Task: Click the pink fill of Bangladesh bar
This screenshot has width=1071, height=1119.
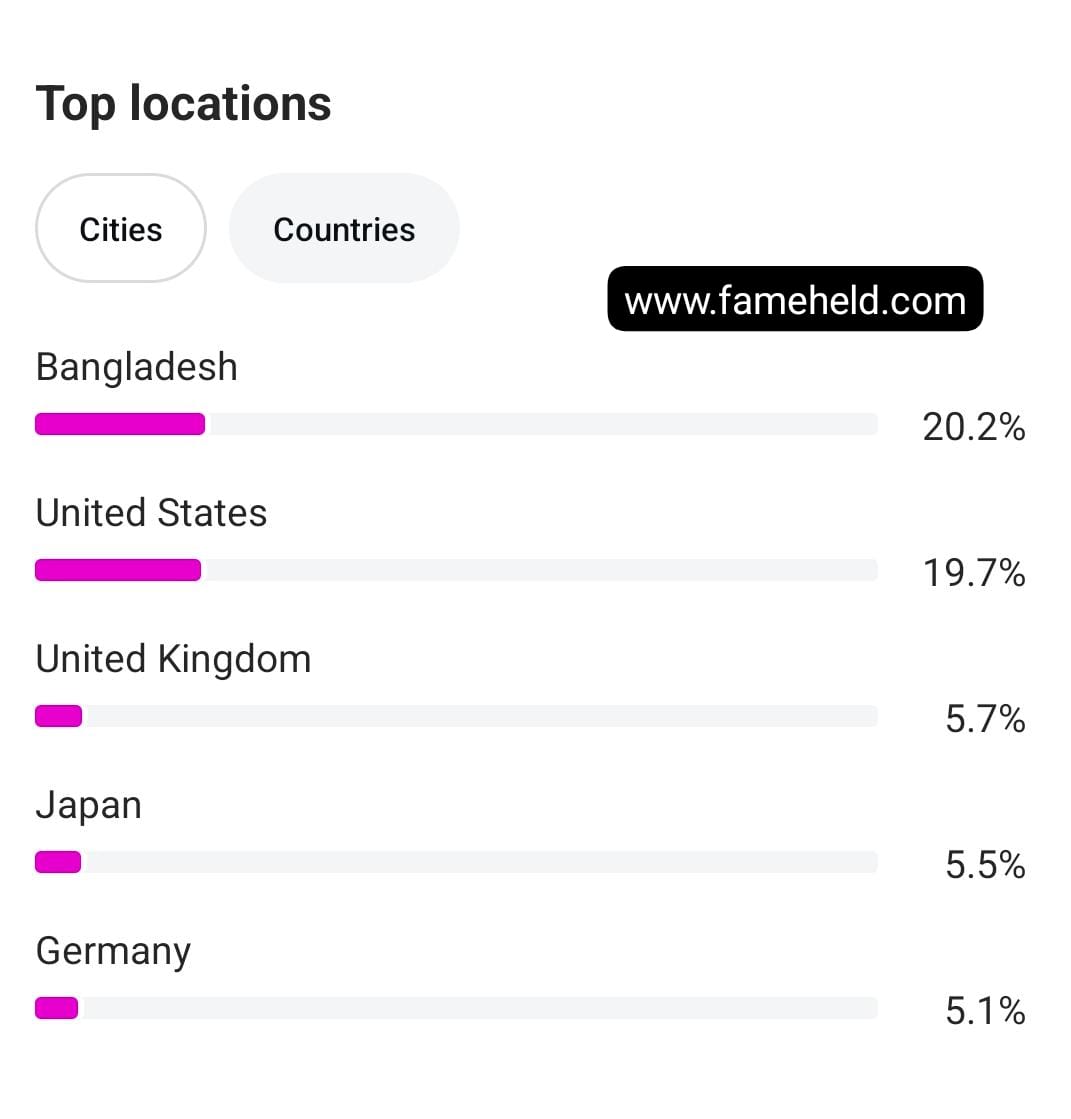Action: point(120,424)
